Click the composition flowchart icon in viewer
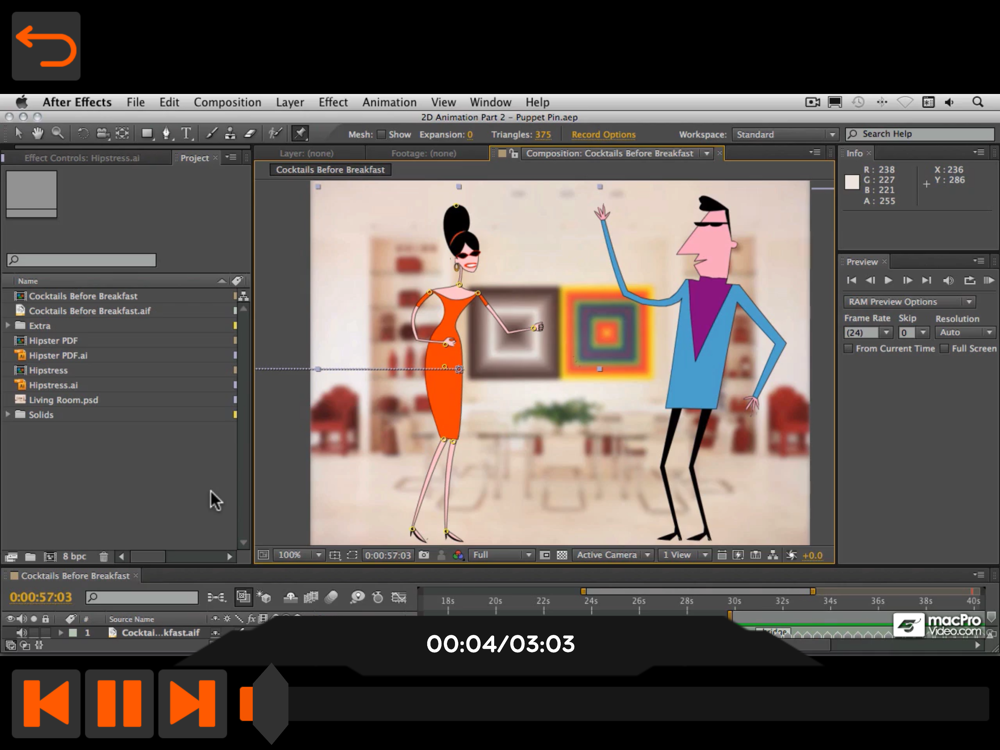This screenshot has height=750, width=1000. click(773, 555)
